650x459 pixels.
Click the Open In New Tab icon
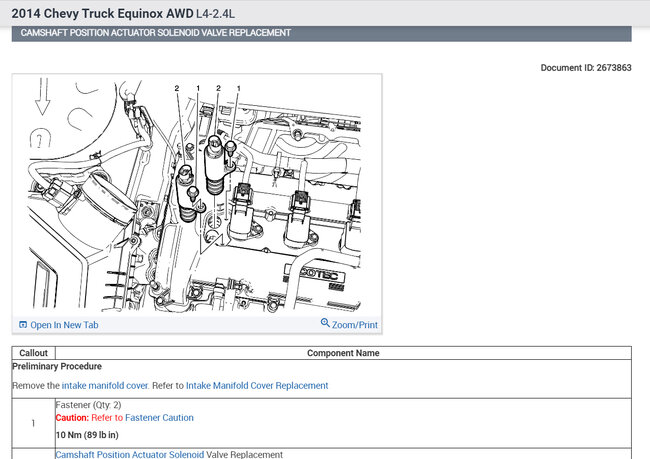[23, 325]
